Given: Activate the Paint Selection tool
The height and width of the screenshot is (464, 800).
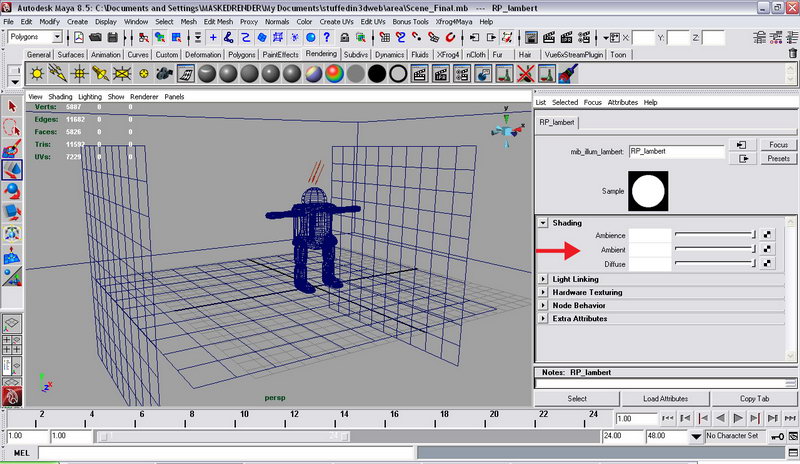Looking at the screenshot, I should (x=12, y=148).
